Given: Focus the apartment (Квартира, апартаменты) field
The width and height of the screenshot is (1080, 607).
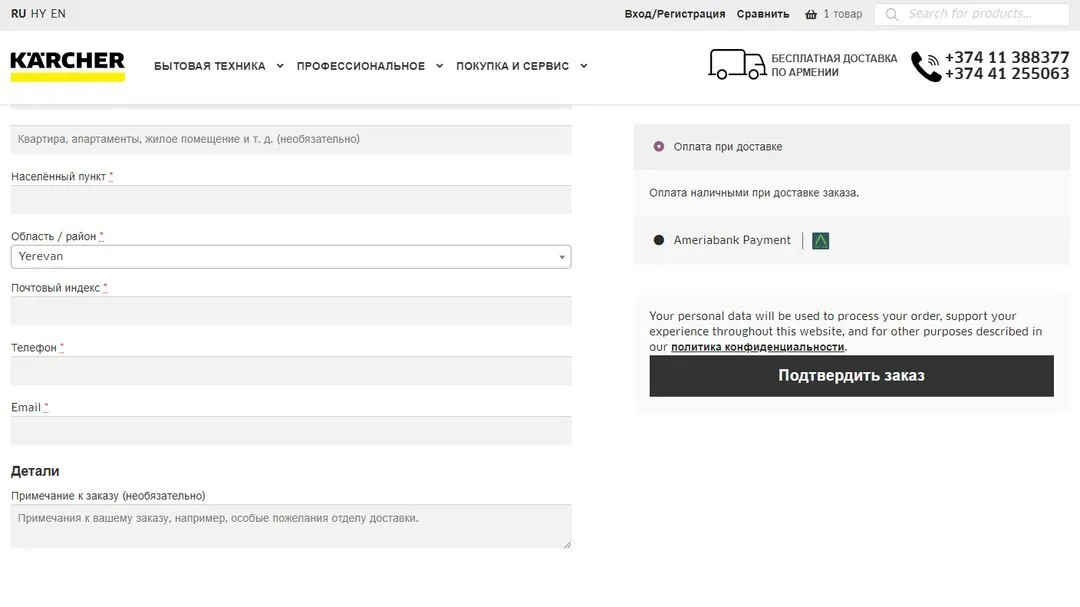Looking at the screenshot, I should (291, 139).
